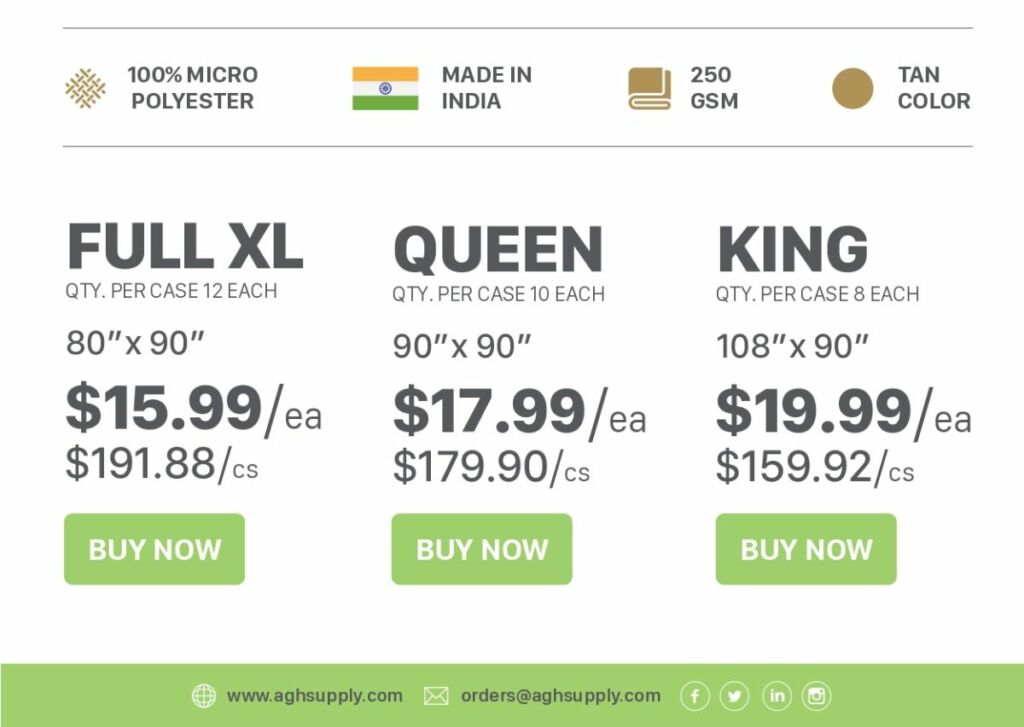Open the LinkedIn social icon
The width and height of the screenshot is (1024, 727).
[x=776, y=696]
